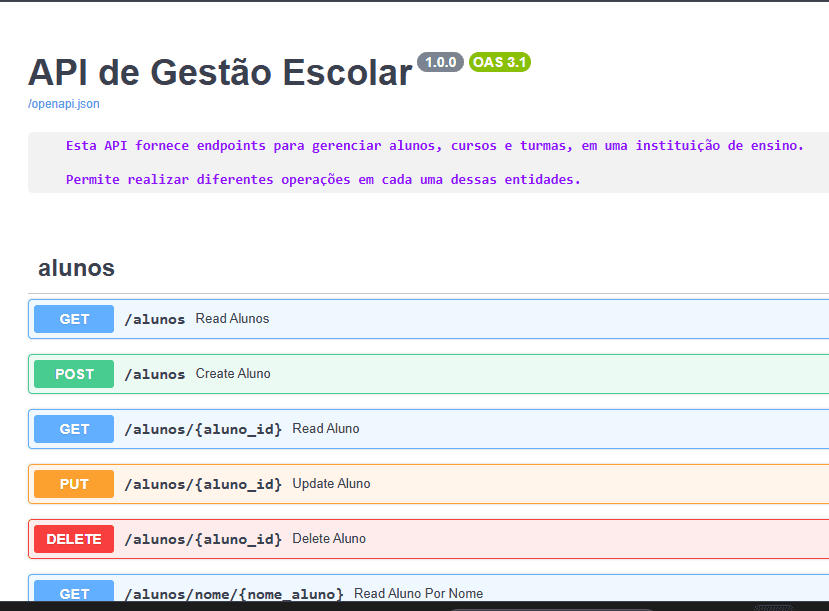Click the GET badge on /alunos Read Alunos
829x611 pixels.
click(x=73, y=318)
